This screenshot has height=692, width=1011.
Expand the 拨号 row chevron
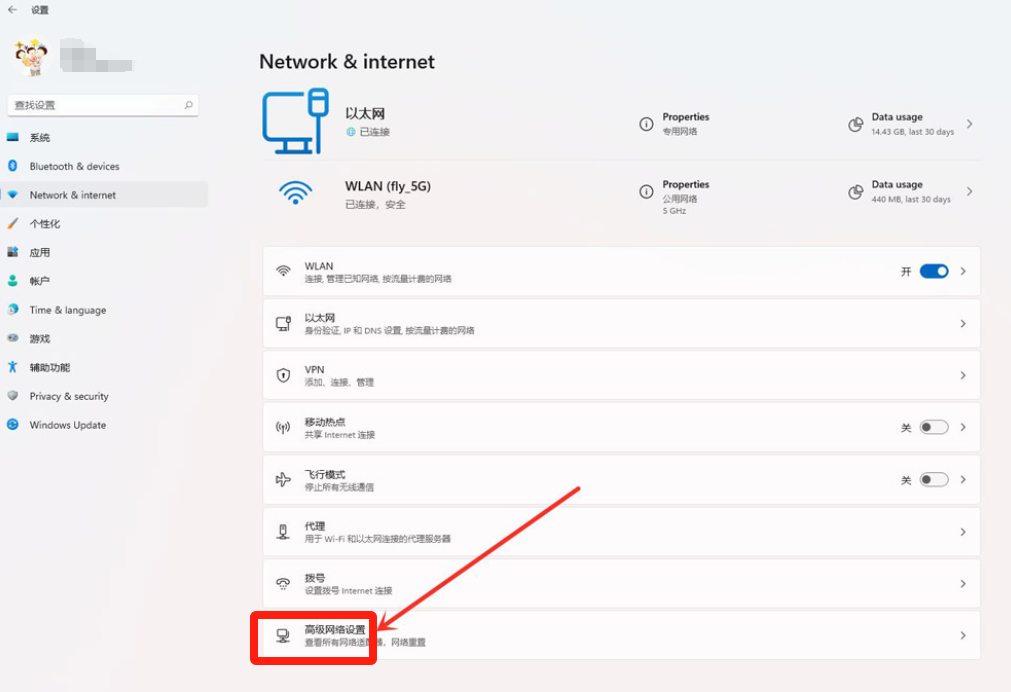click(963, 584)
